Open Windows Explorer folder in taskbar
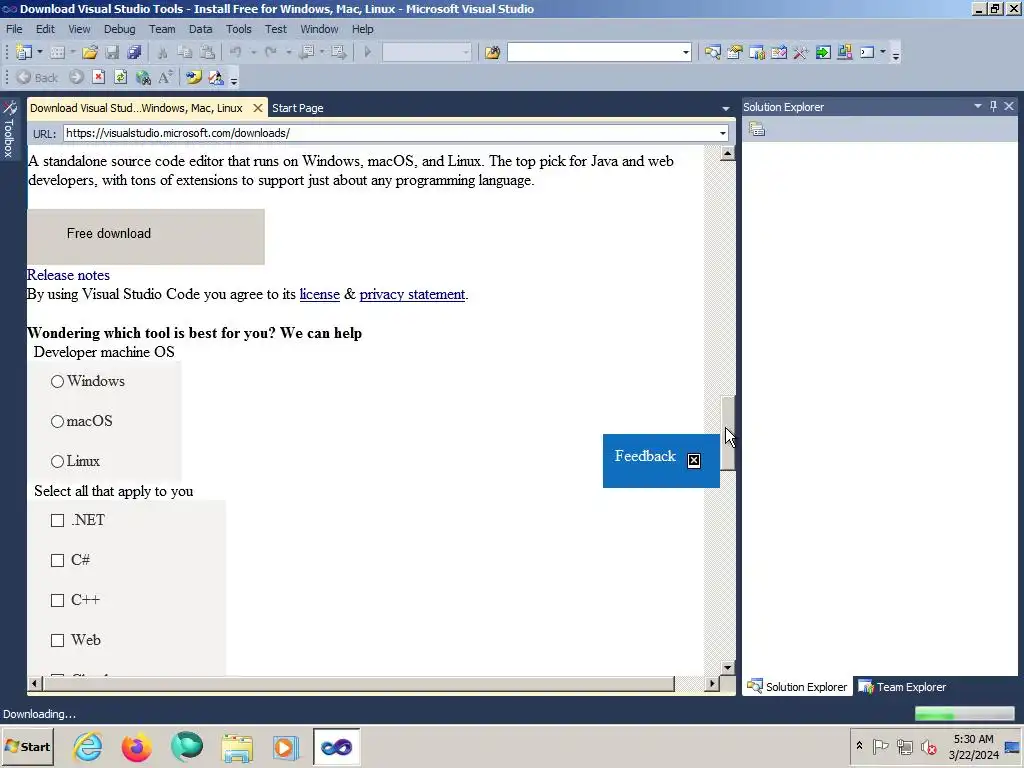 [236, 747]
